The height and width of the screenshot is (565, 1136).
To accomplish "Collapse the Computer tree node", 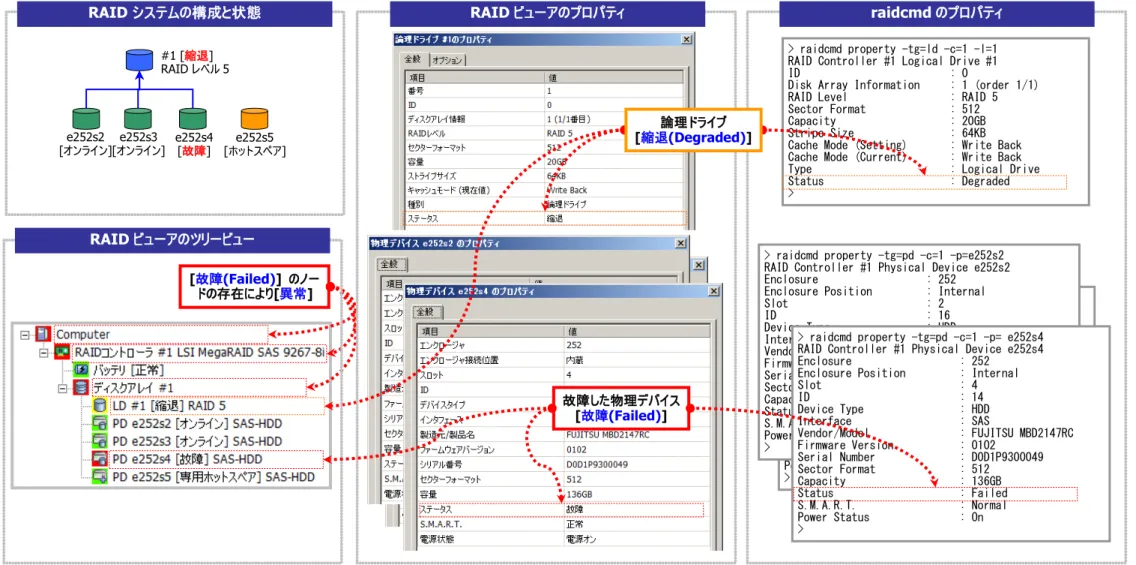I will [x=25, y=335].
